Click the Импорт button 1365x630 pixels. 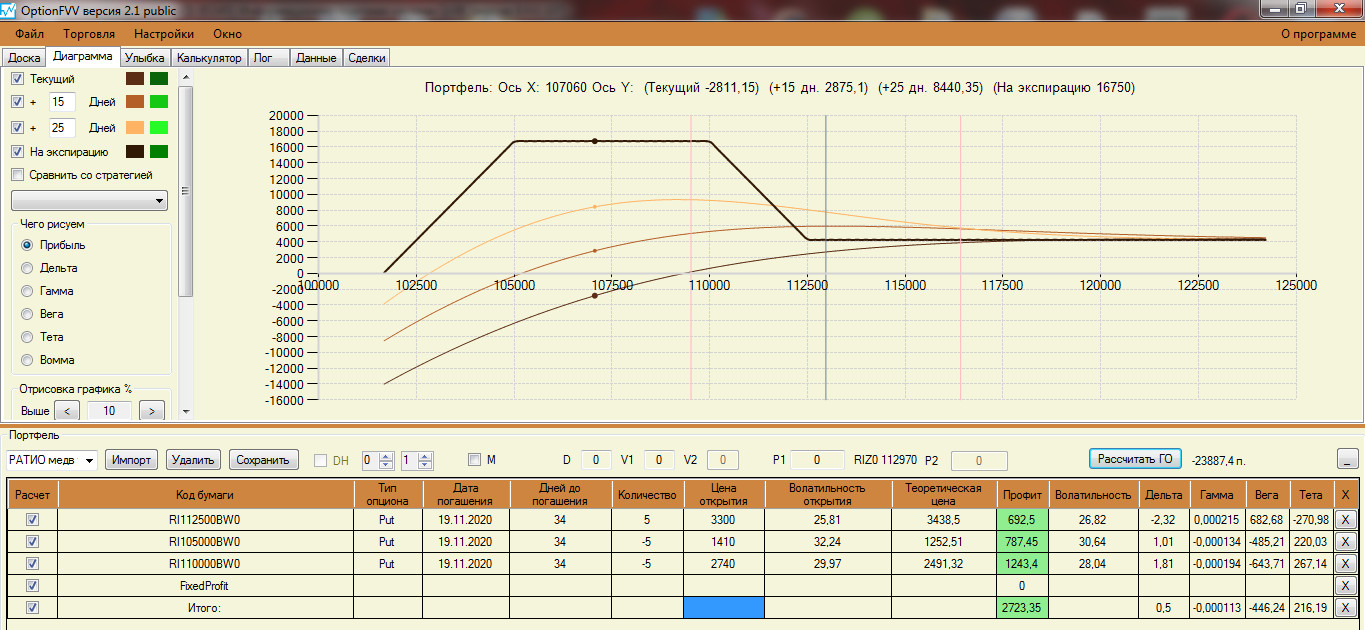coord(132,460)
